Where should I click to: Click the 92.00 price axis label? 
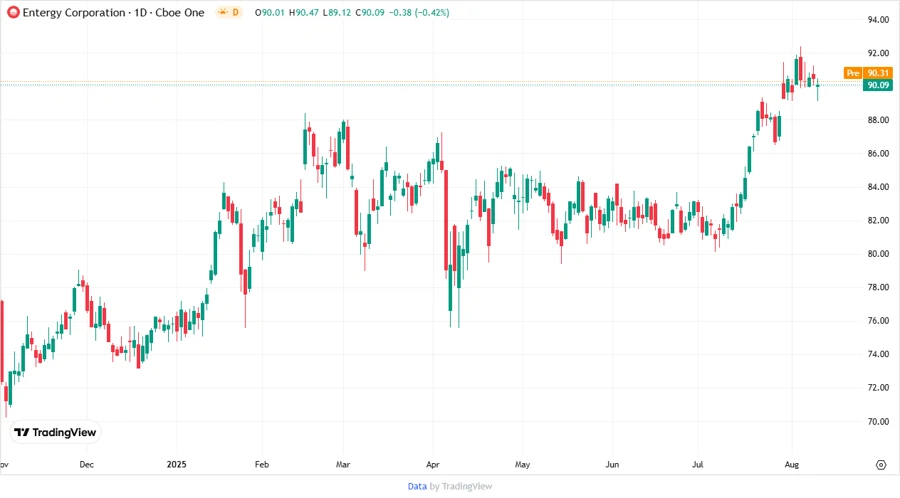878,53
